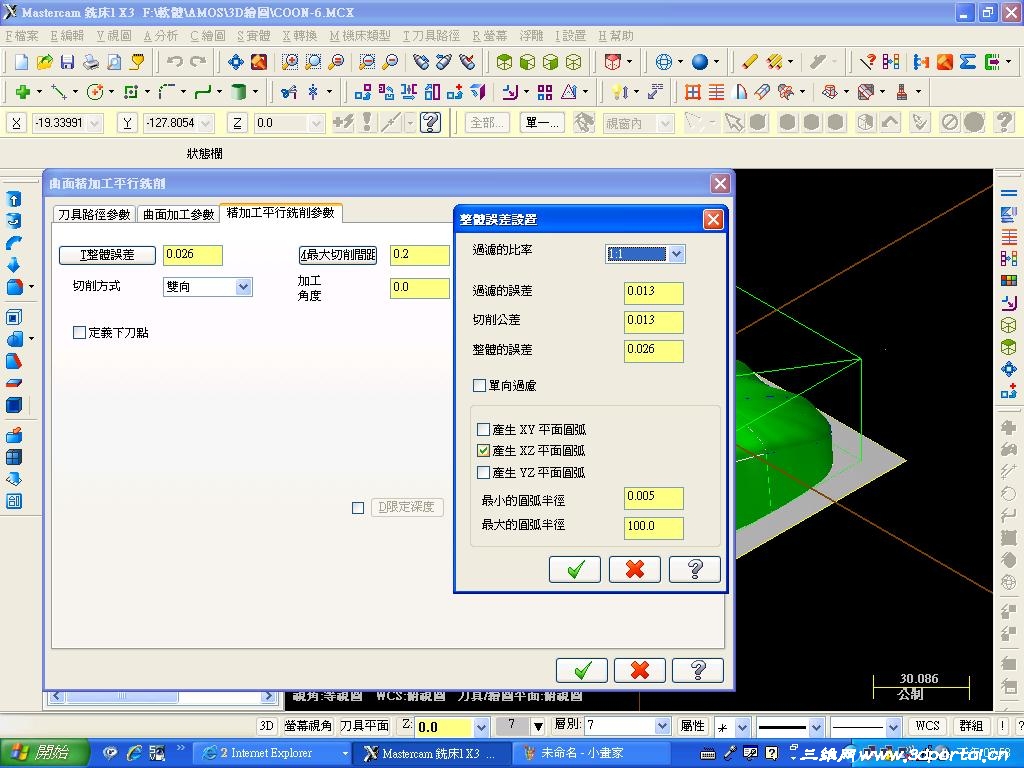
Task: Click the Zoom window magnifier icon
Action: 290,62
